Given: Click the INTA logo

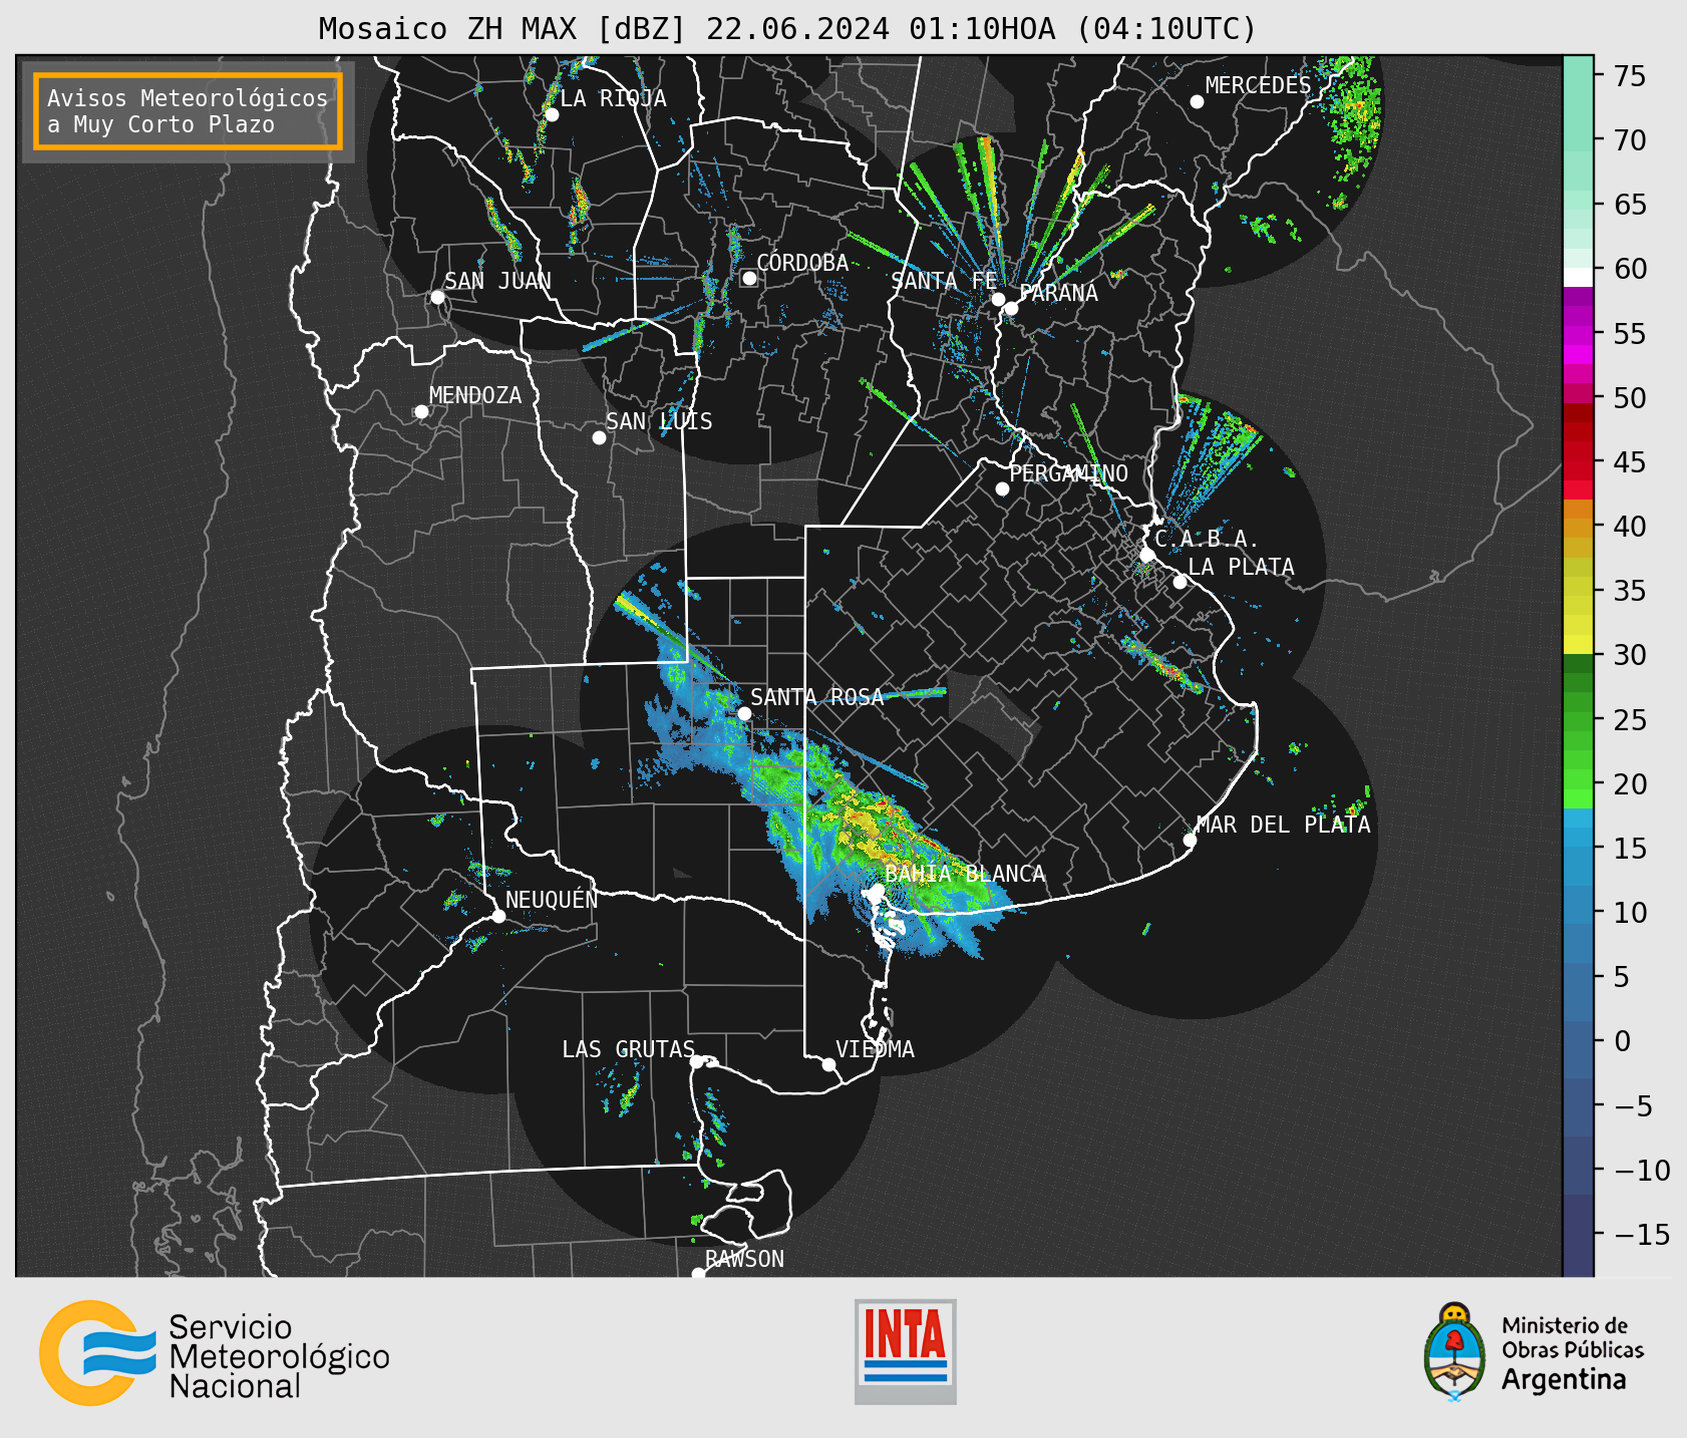Looking at the screenshot, I should point(905,1351).
